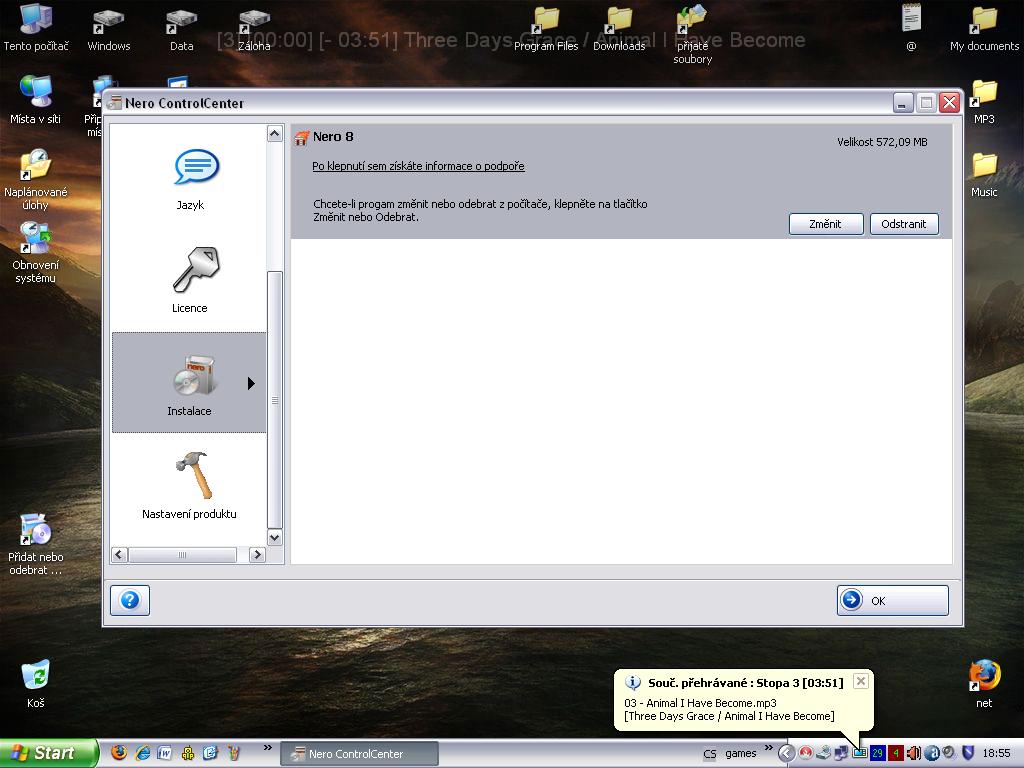Open the games taskbar toolbar

coord(741,754)
